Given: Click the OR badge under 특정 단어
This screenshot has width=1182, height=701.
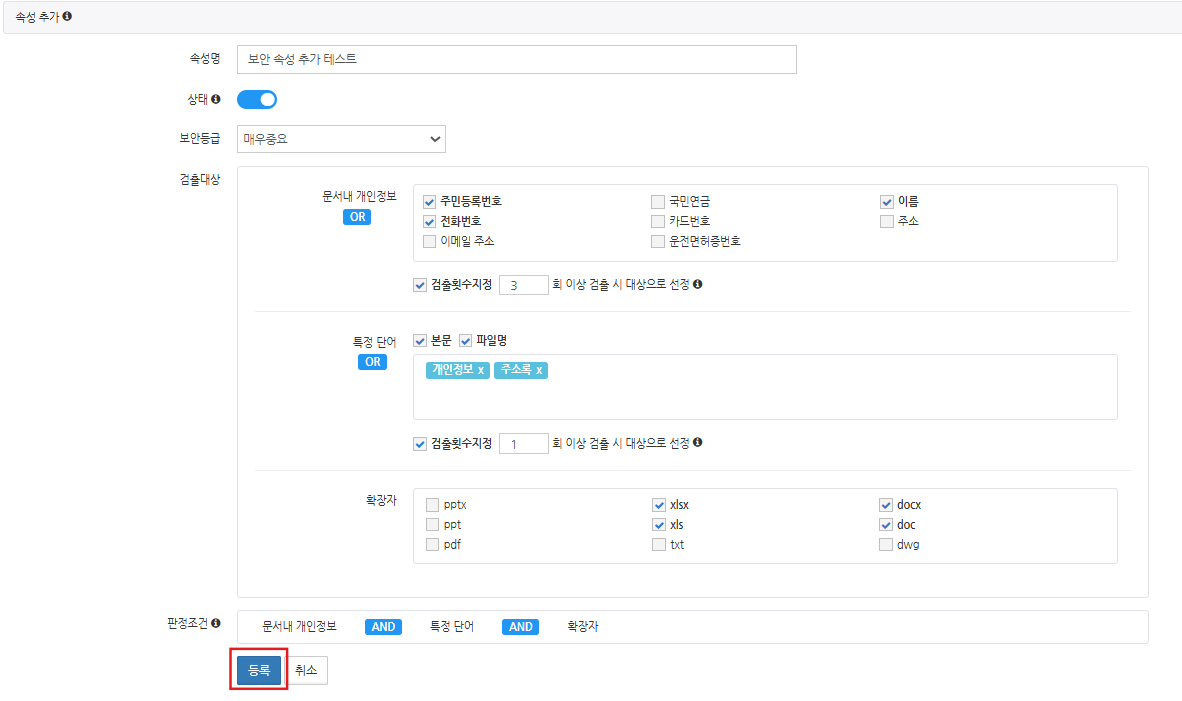Looking at the screenshot, I should [x=372, y=362].
